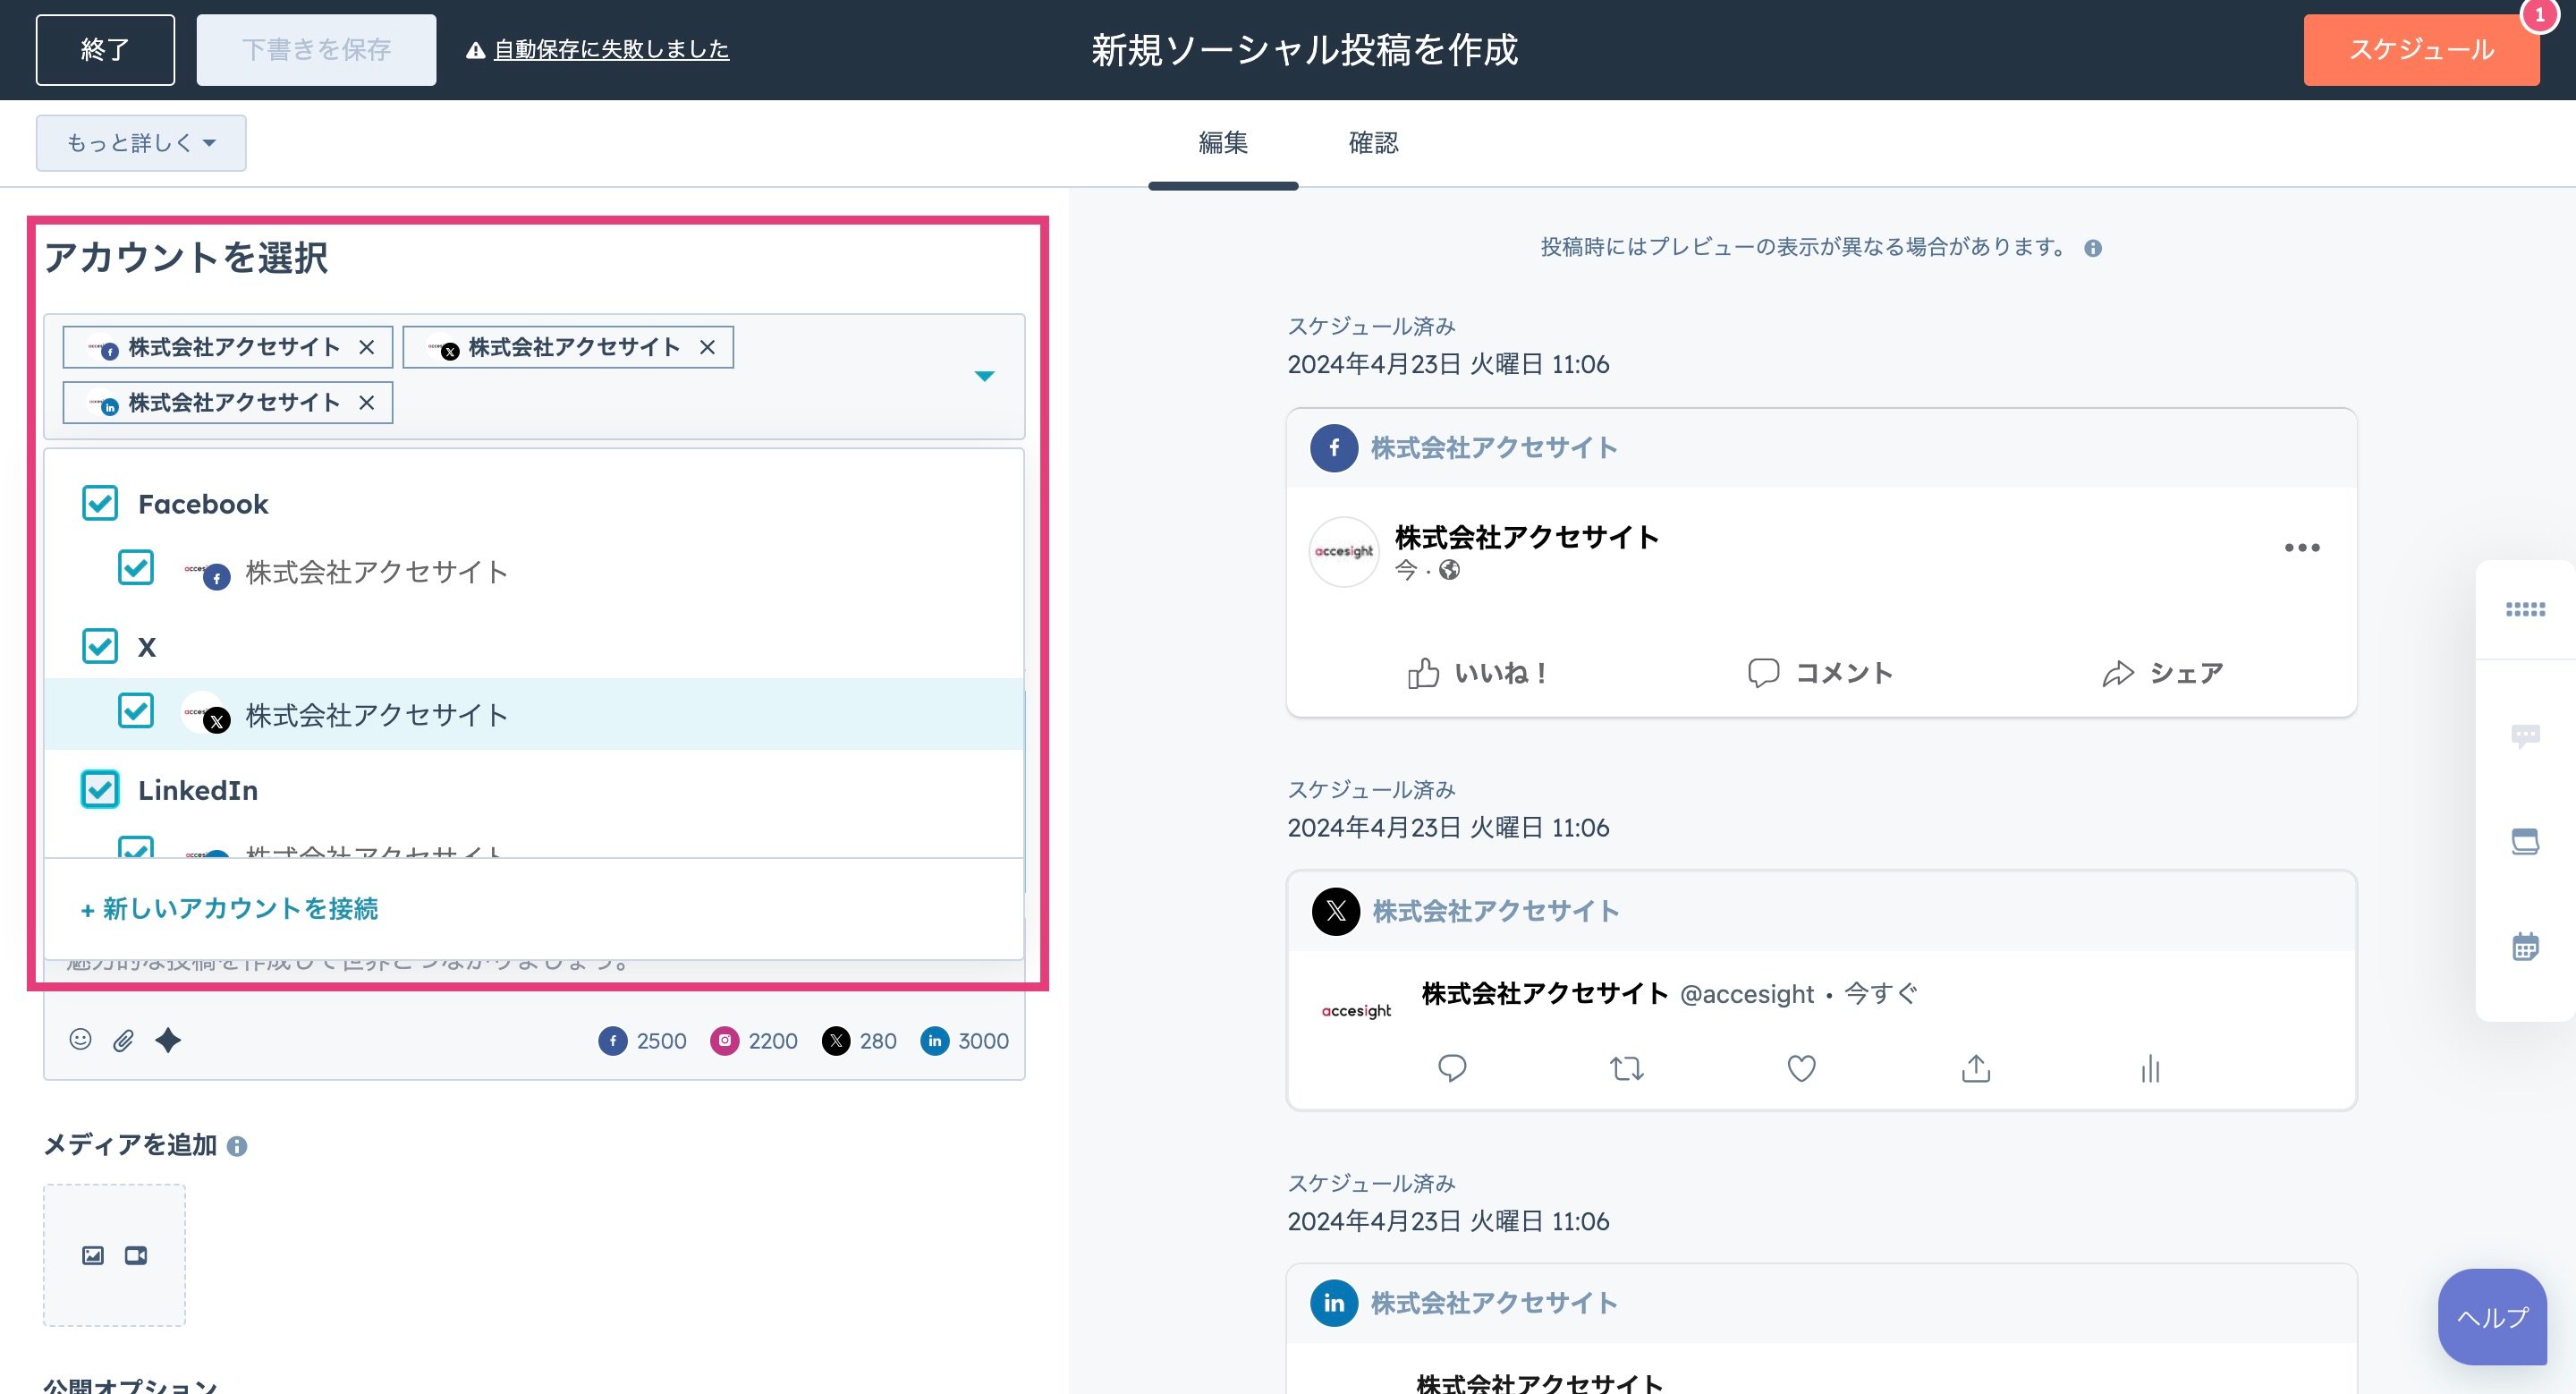Click the paperclip attachment icon
2576x1394 pixels.
(123, 1040)
